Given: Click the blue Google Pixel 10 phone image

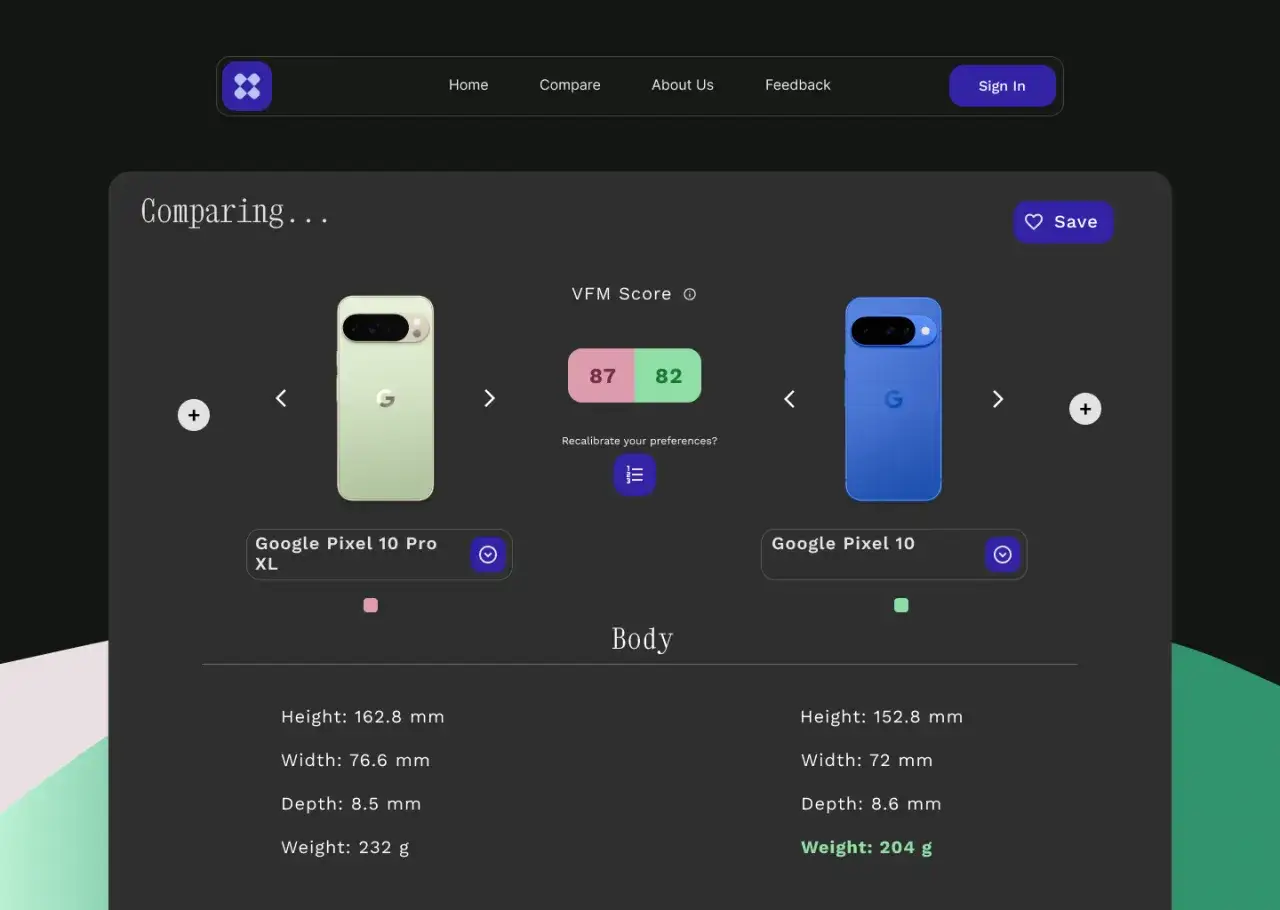Looking at the screenshot, I should coord(893,399).
